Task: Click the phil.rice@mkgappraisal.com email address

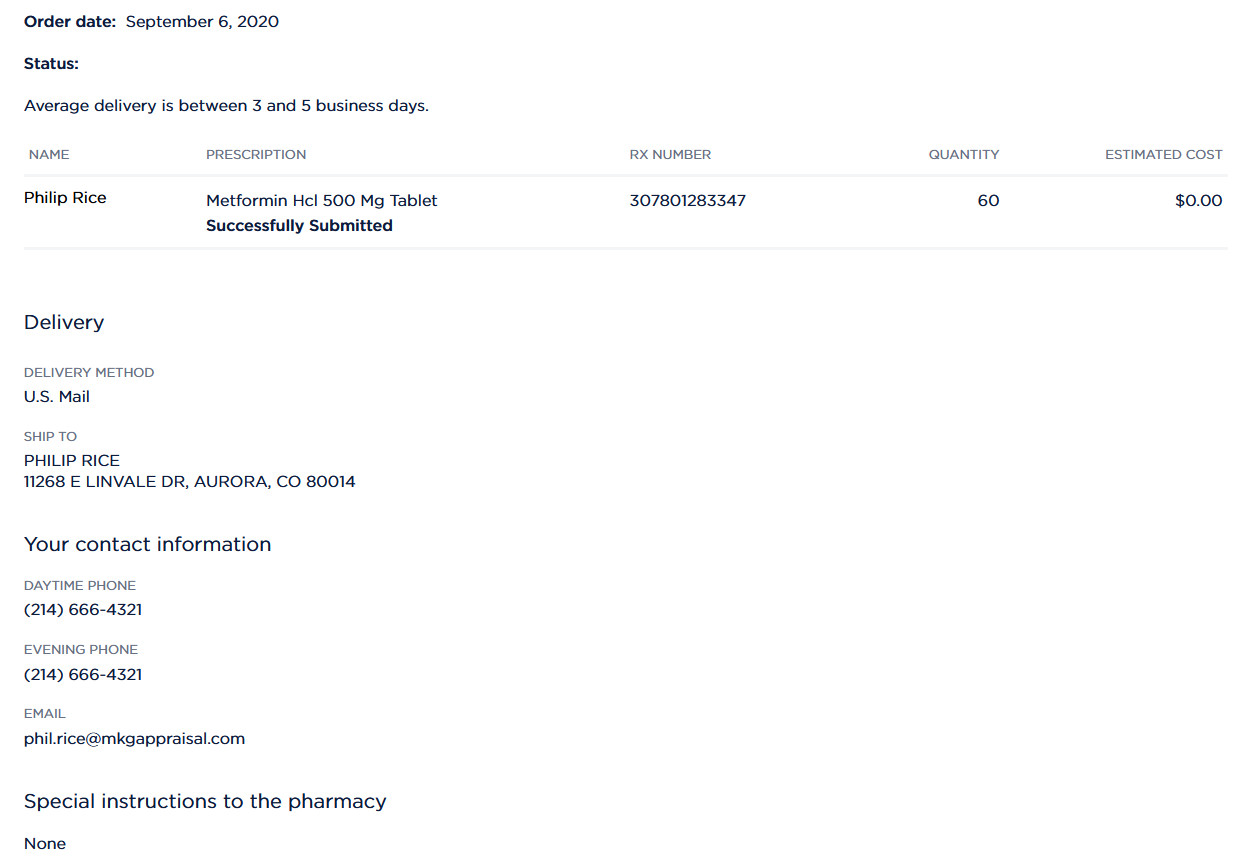Action: point(135,739)
